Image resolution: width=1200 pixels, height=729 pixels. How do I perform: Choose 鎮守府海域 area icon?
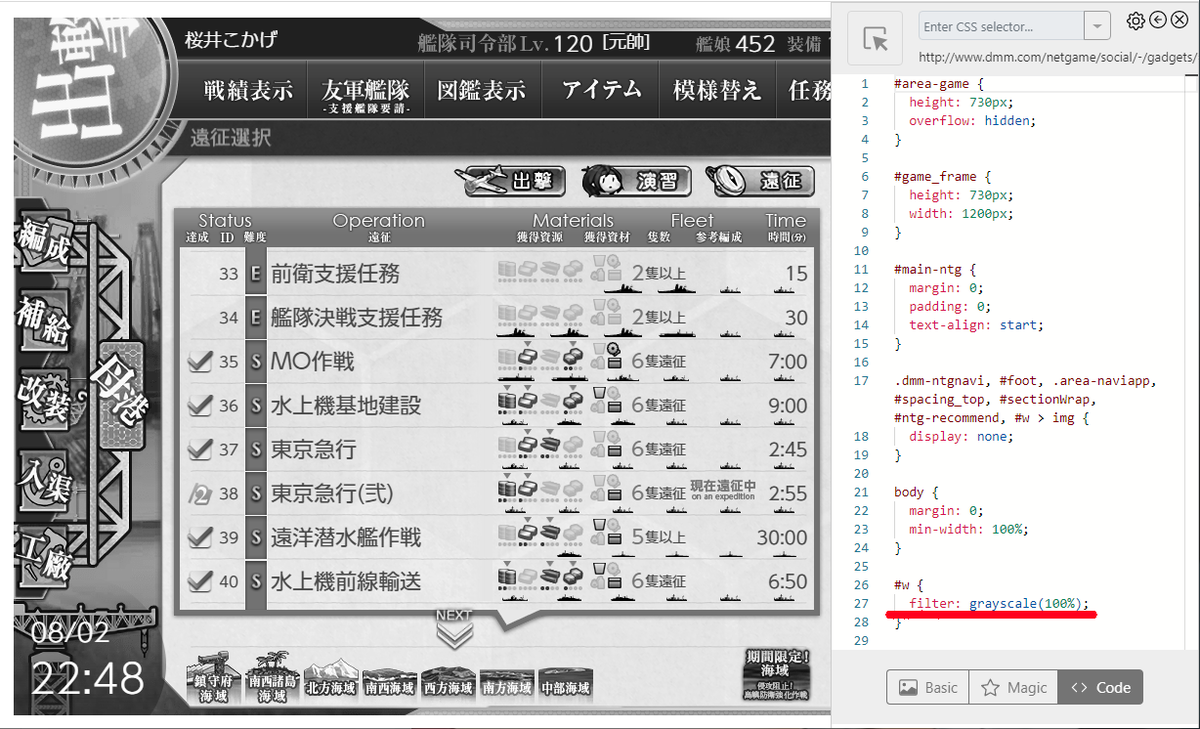[213, 676]
